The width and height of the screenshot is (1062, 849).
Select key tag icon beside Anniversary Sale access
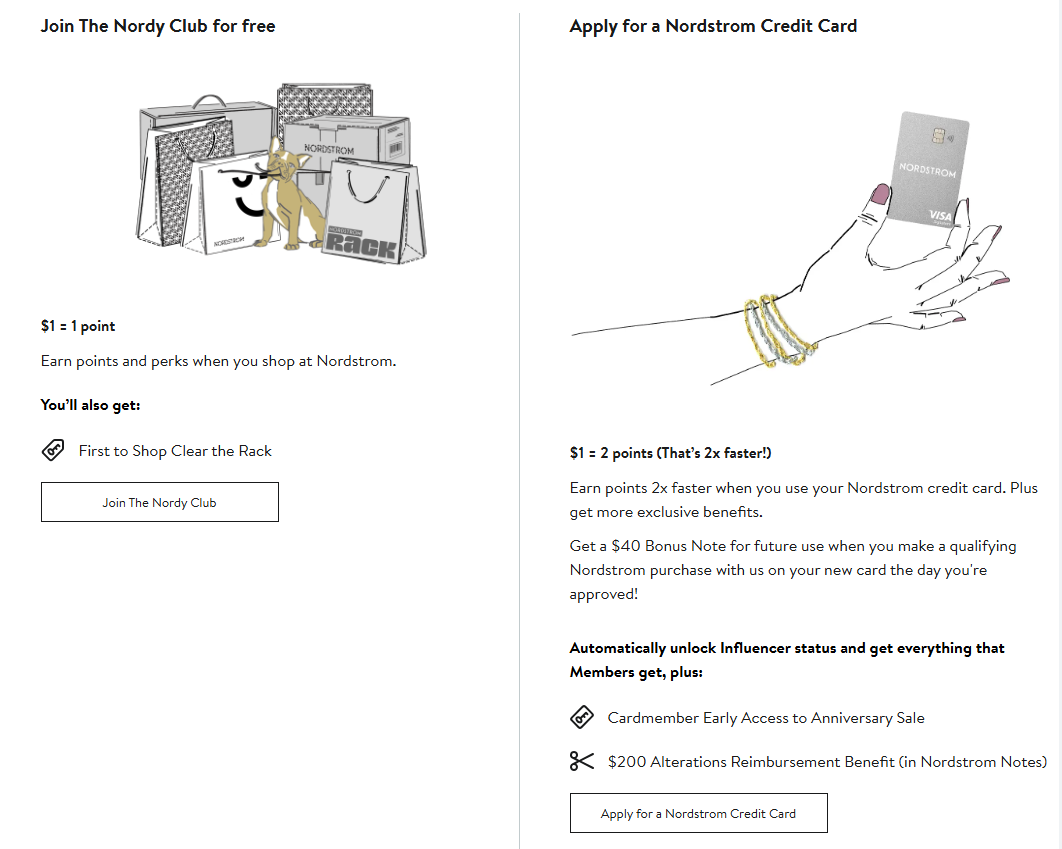point(582,718)
